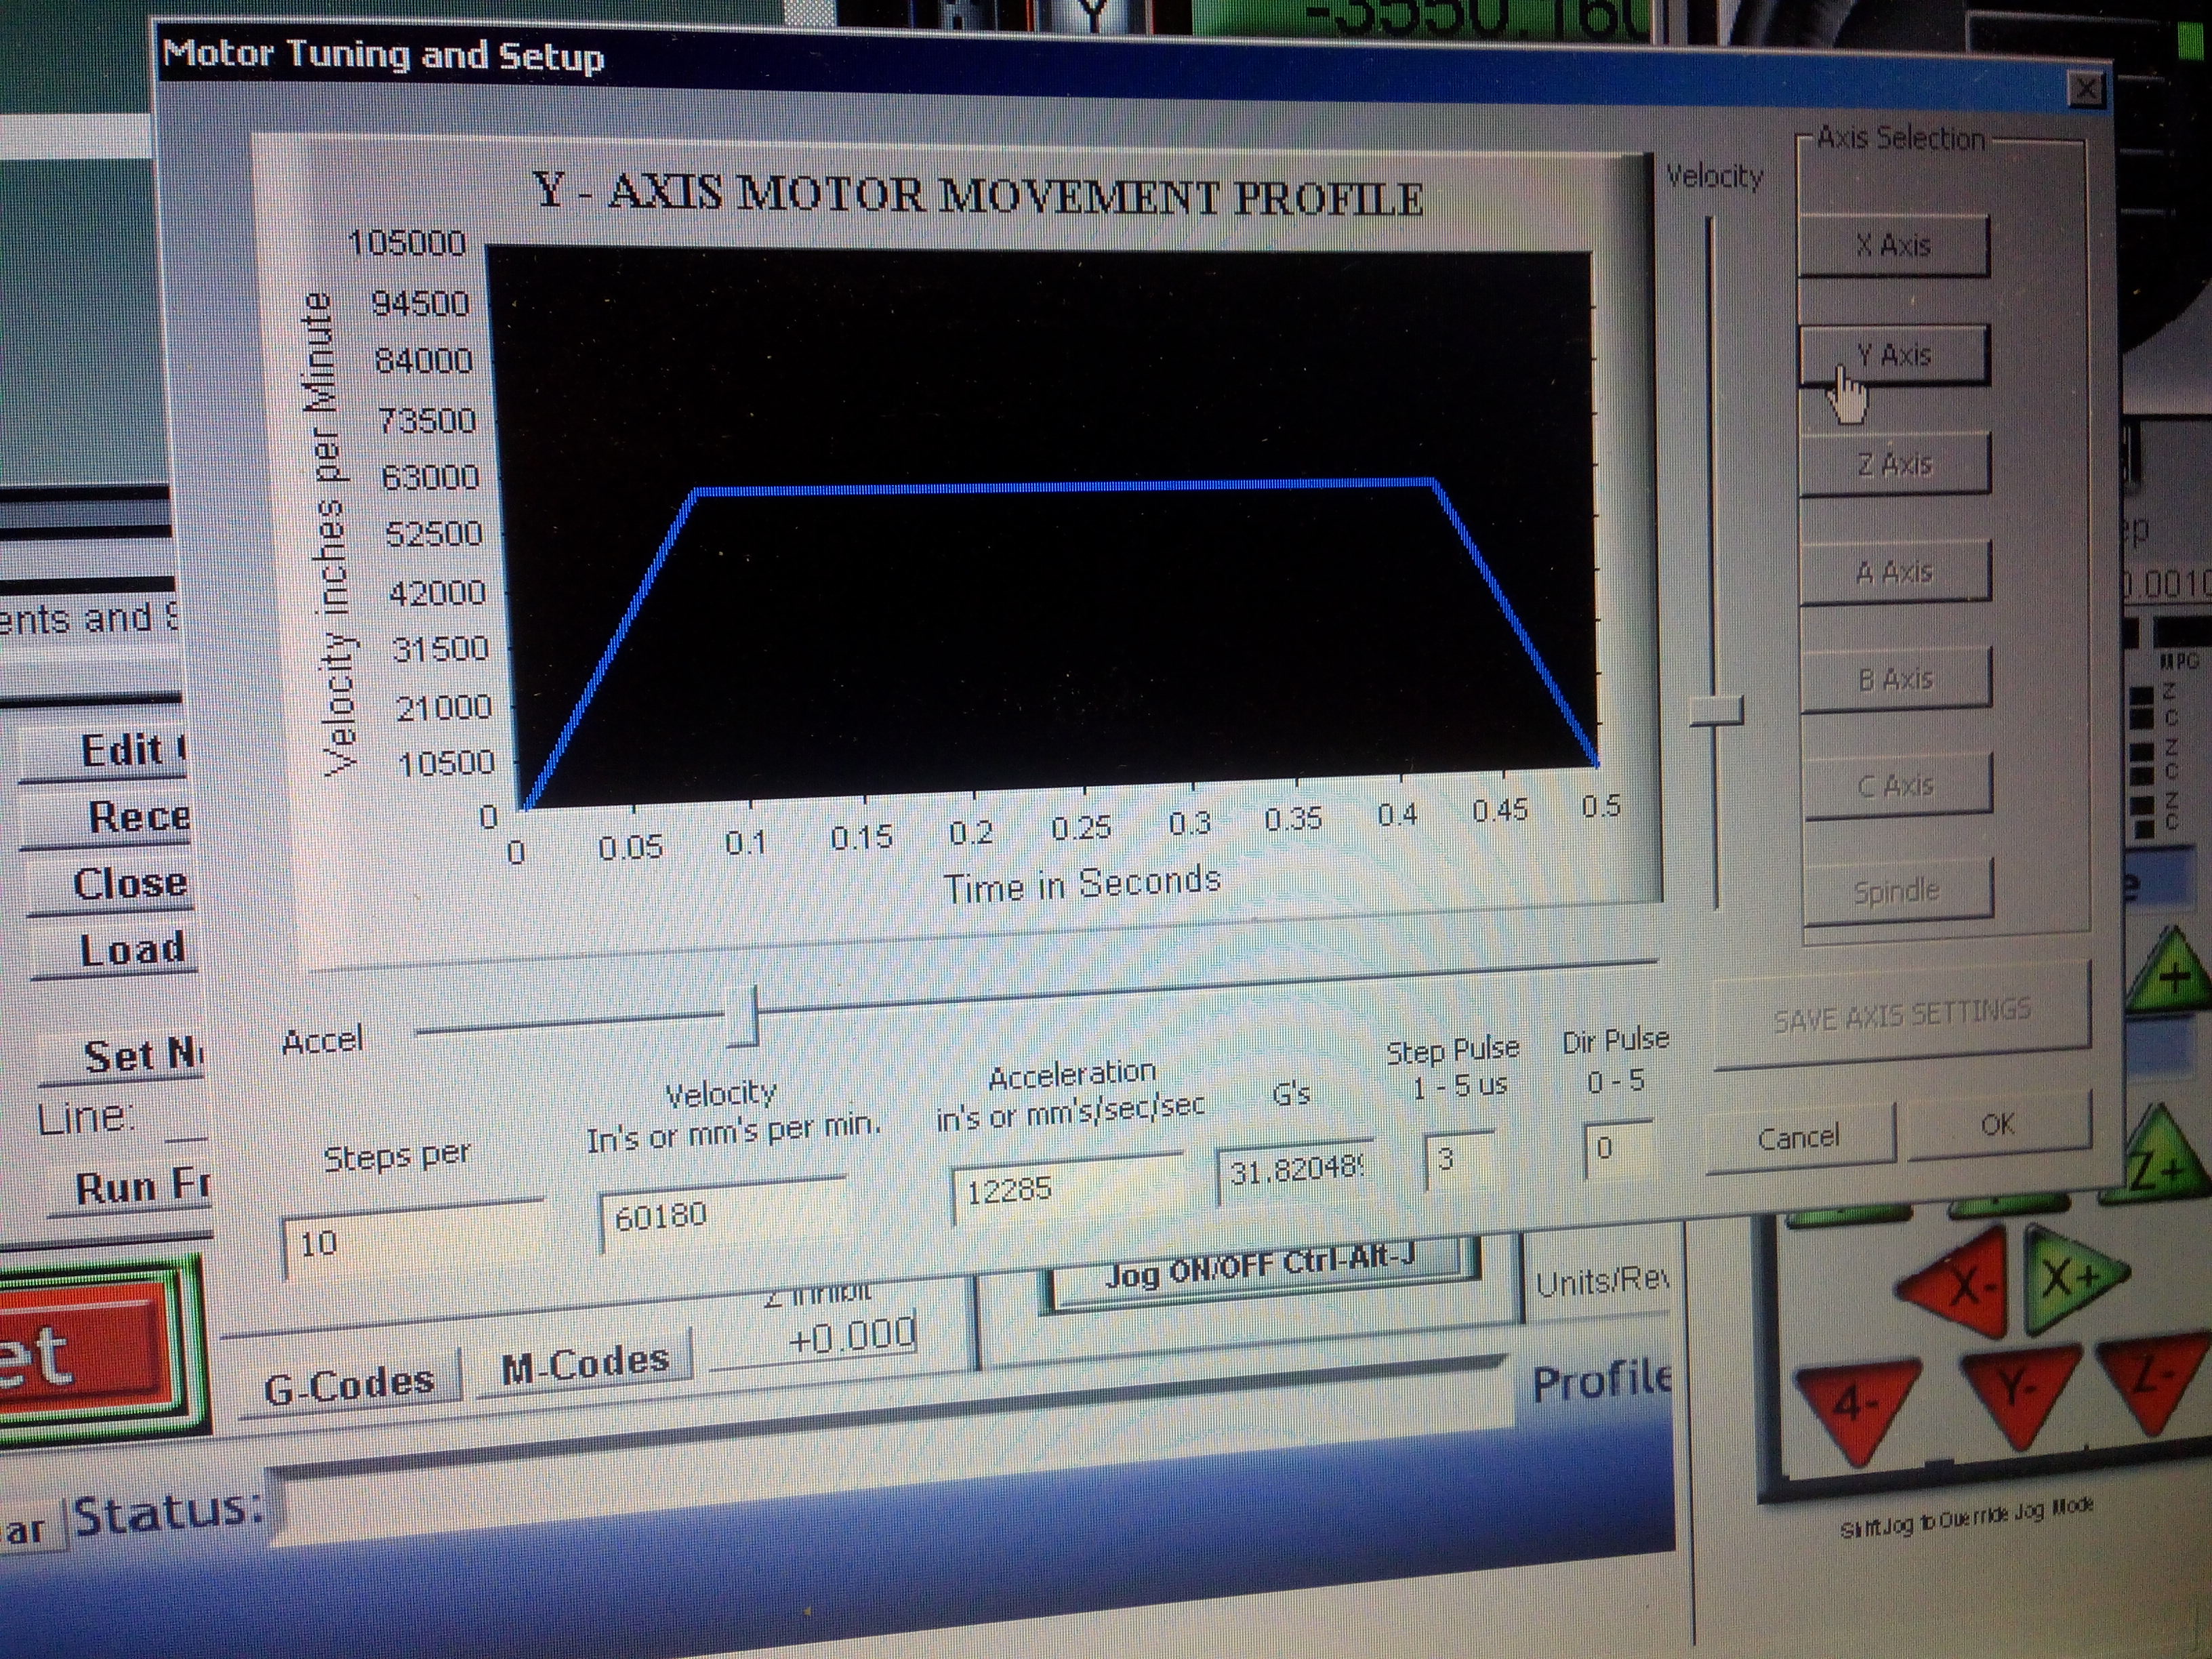This screenshot has width=2212, height=1659.
Task: Click the Step Pulse input field
Action: (1459, 1160)
